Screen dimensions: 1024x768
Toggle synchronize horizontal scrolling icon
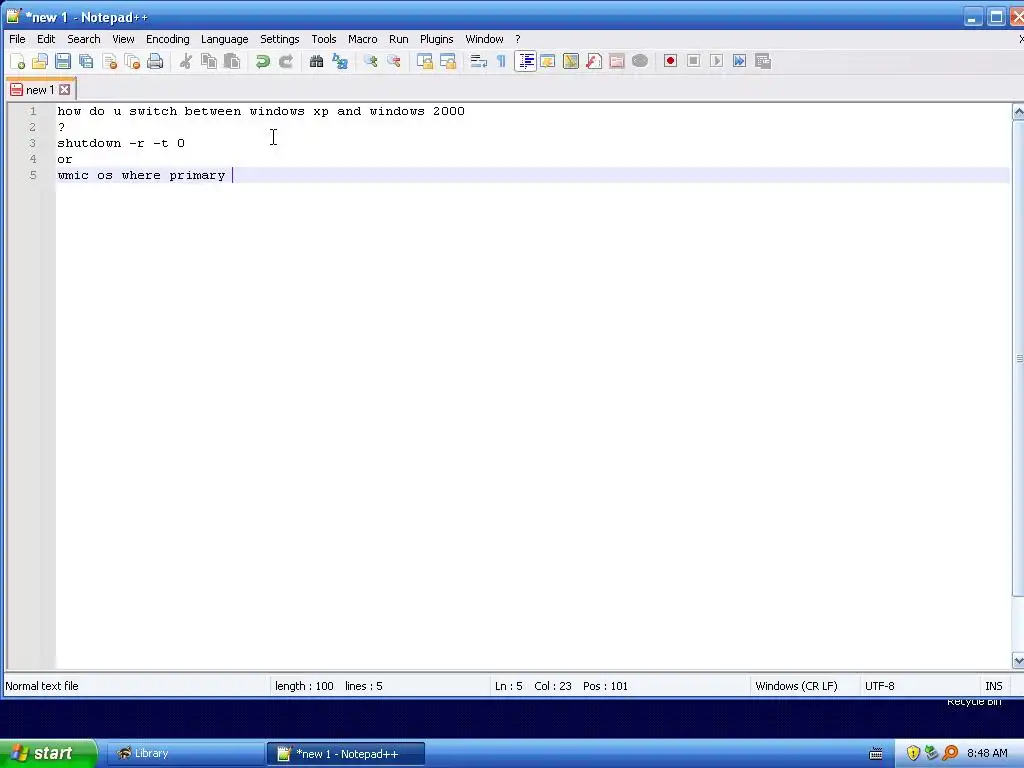pyautogui.click(x=447, y=61)
